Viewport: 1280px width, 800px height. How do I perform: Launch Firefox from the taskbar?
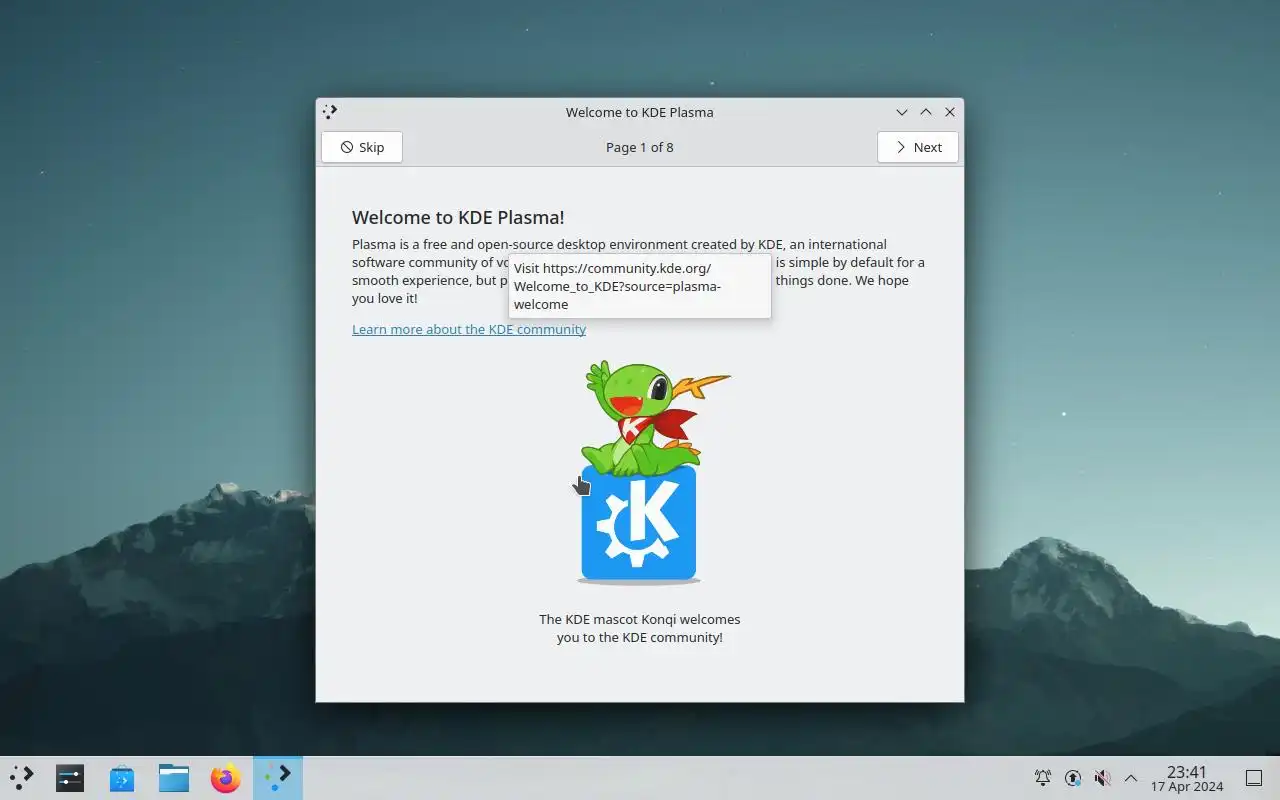[x=226, y=777]
